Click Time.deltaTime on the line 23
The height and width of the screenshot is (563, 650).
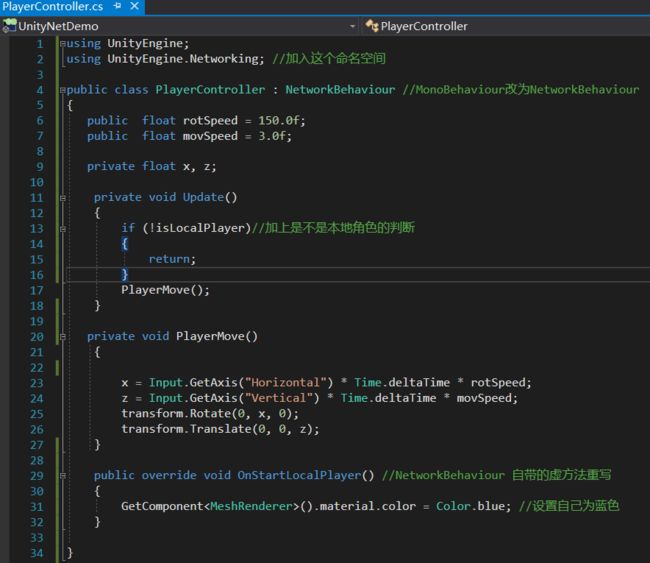click(x=402, y=382)
